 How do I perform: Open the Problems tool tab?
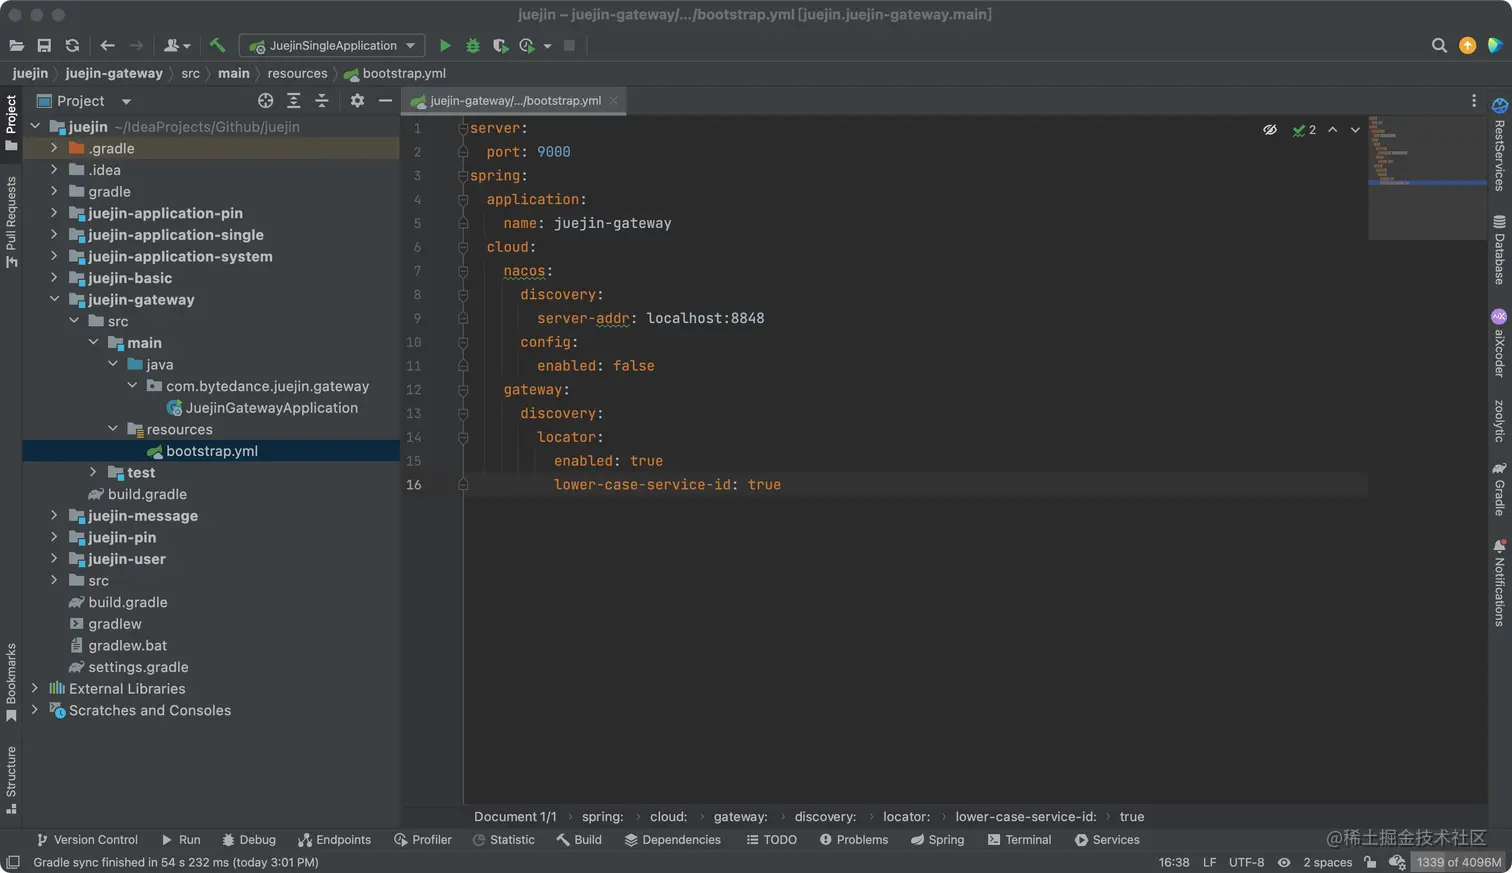[853, 840]
